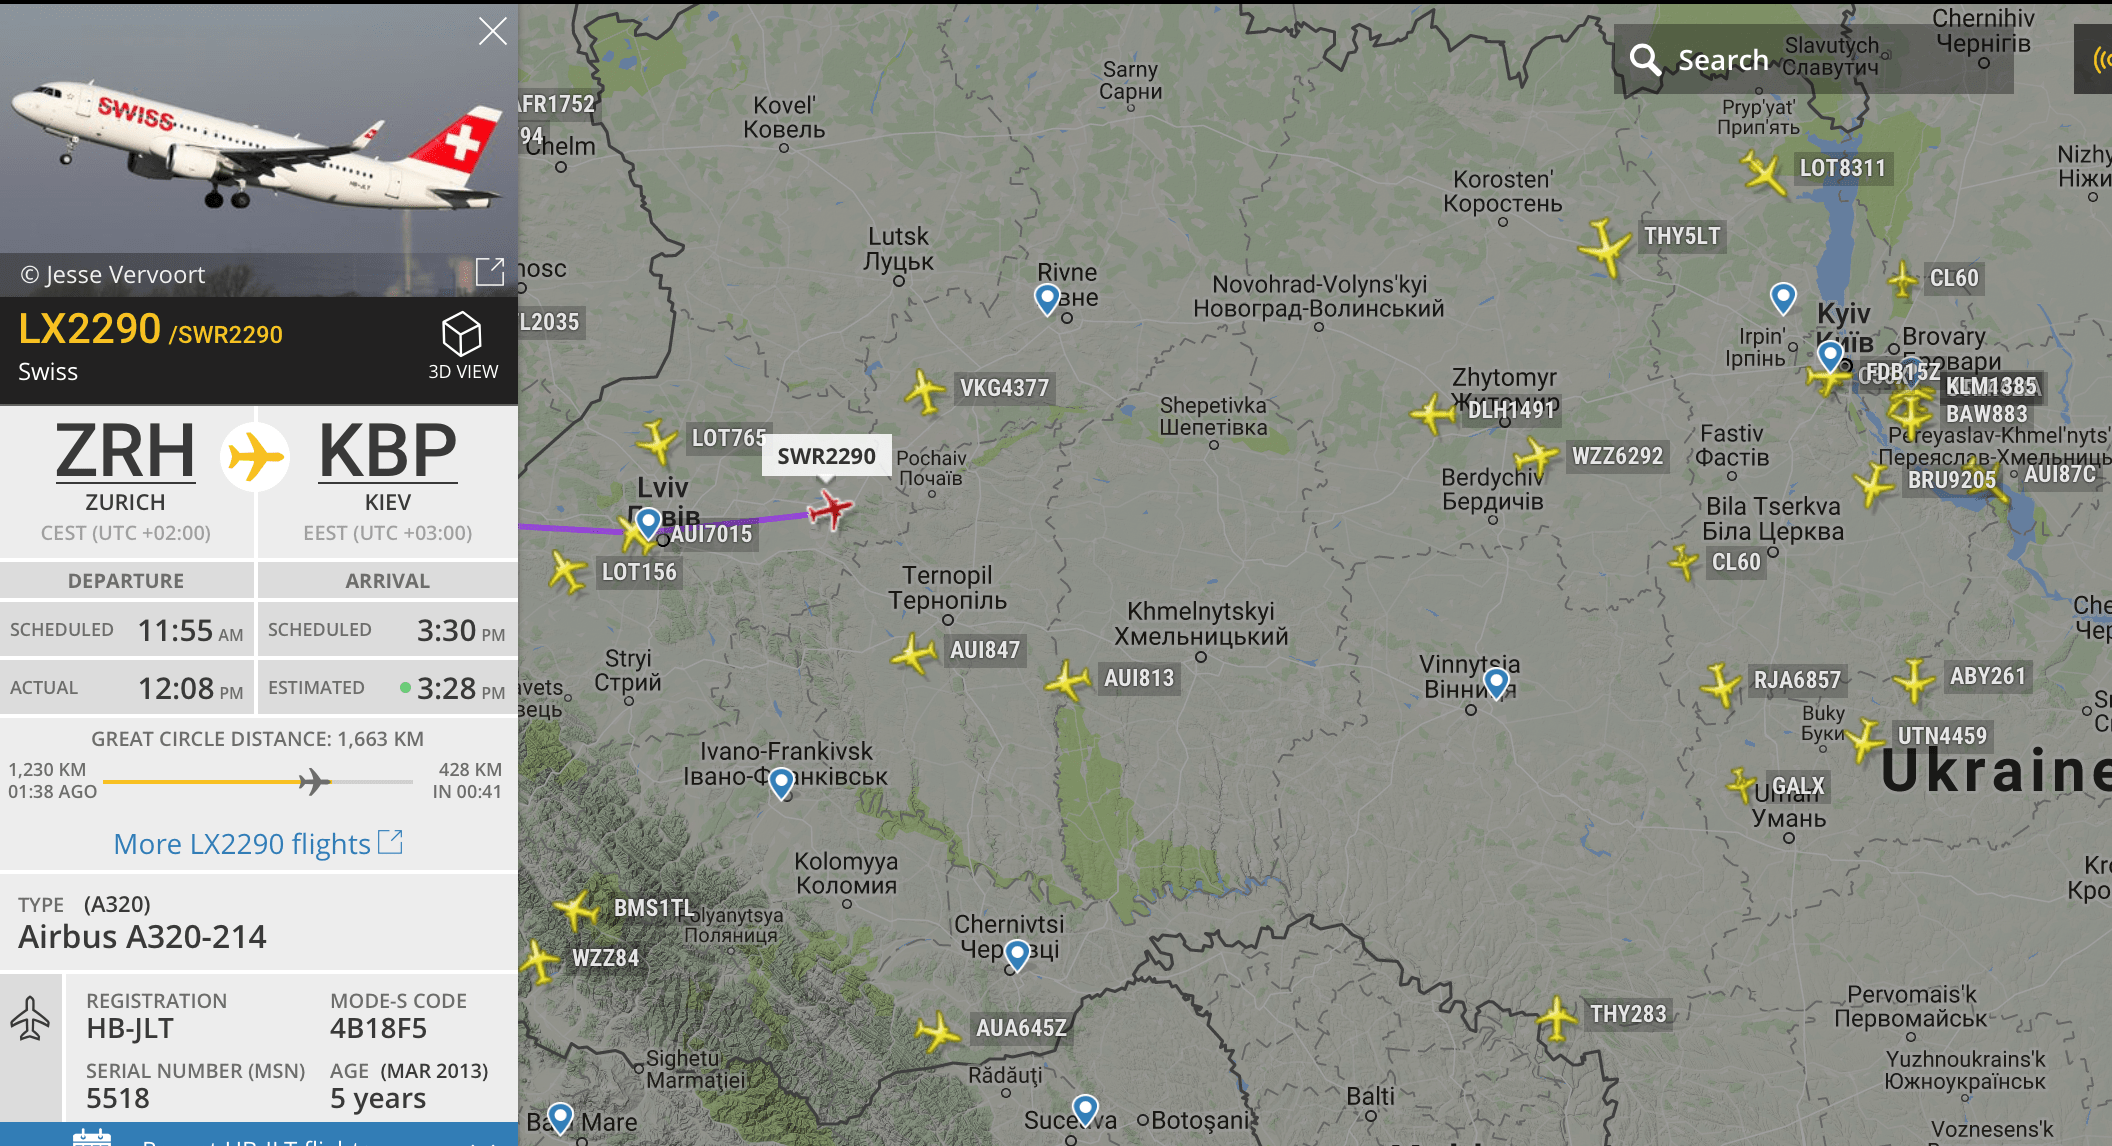Click the Vinnytsia airport pin marker
Screen dimensions: 2112x1146
[1496, 683]
